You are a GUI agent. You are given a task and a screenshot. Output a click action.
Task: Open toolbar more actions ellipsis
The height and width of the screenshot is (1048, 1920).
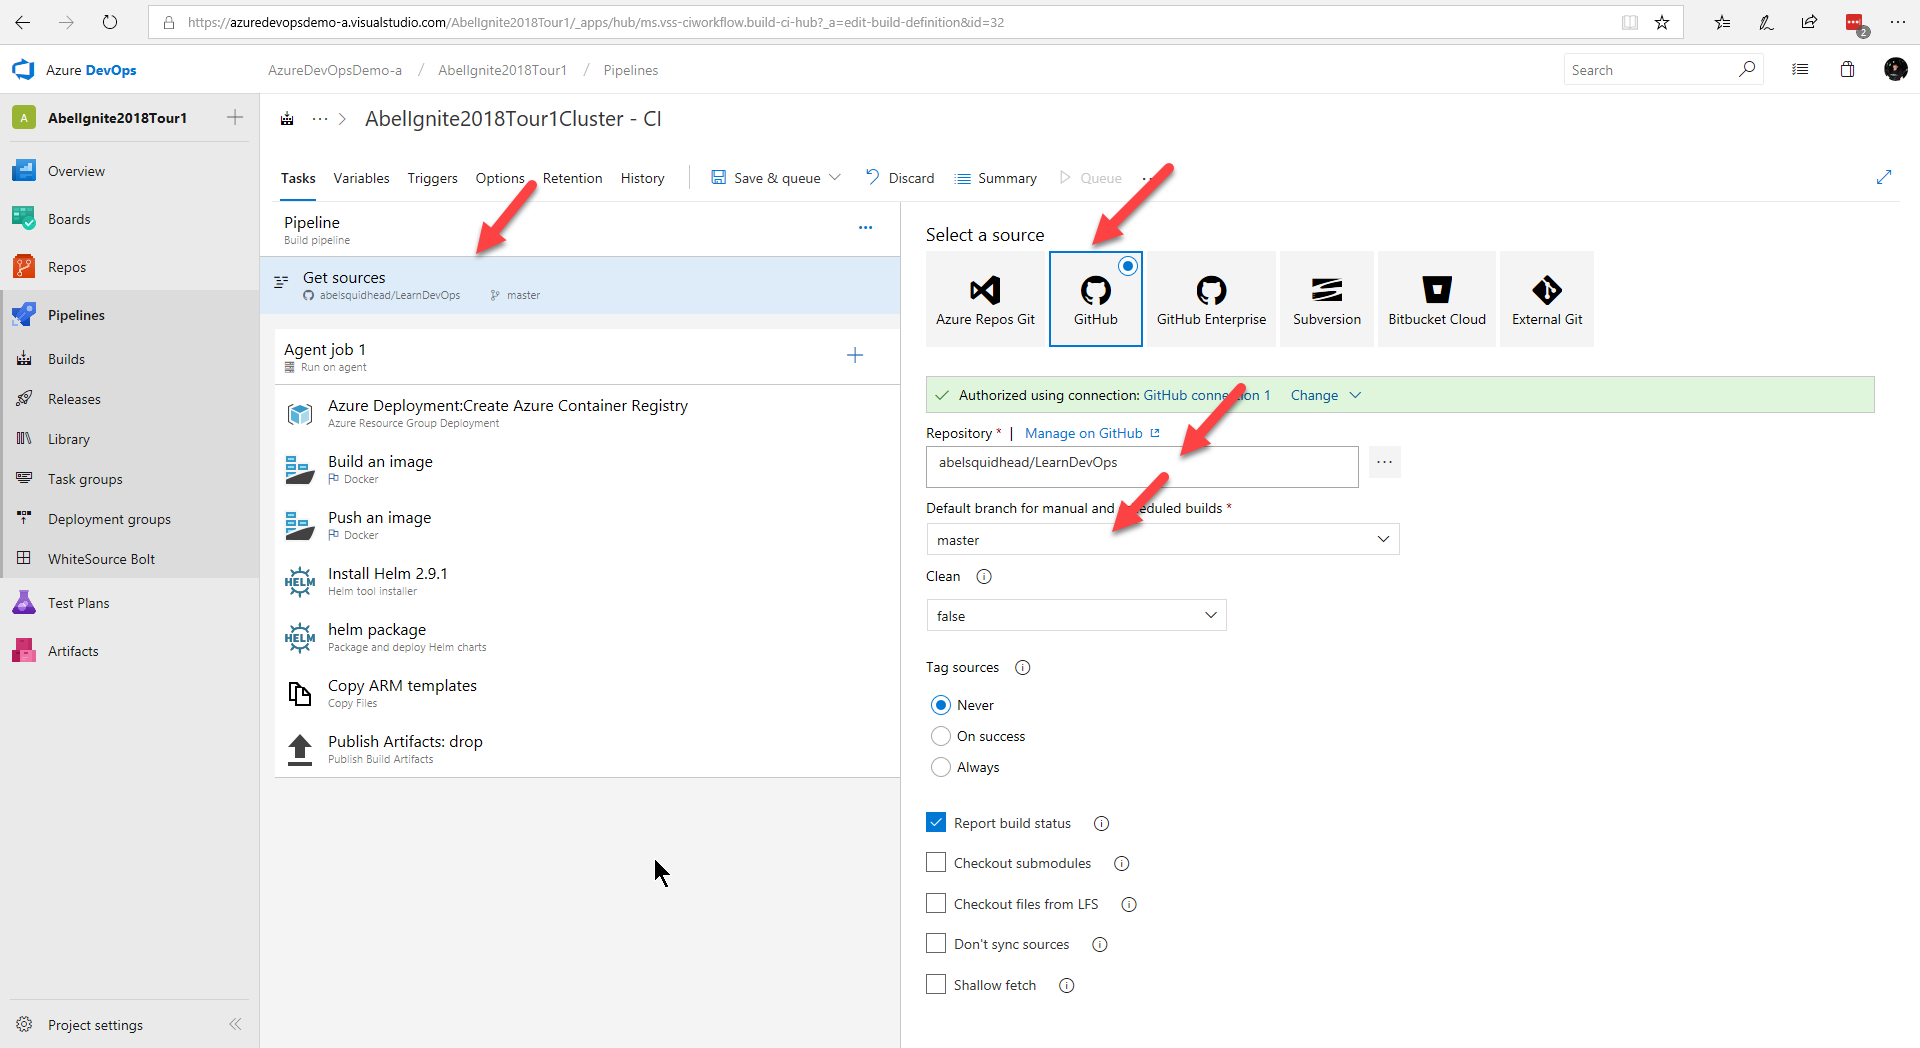(1148, 178)
